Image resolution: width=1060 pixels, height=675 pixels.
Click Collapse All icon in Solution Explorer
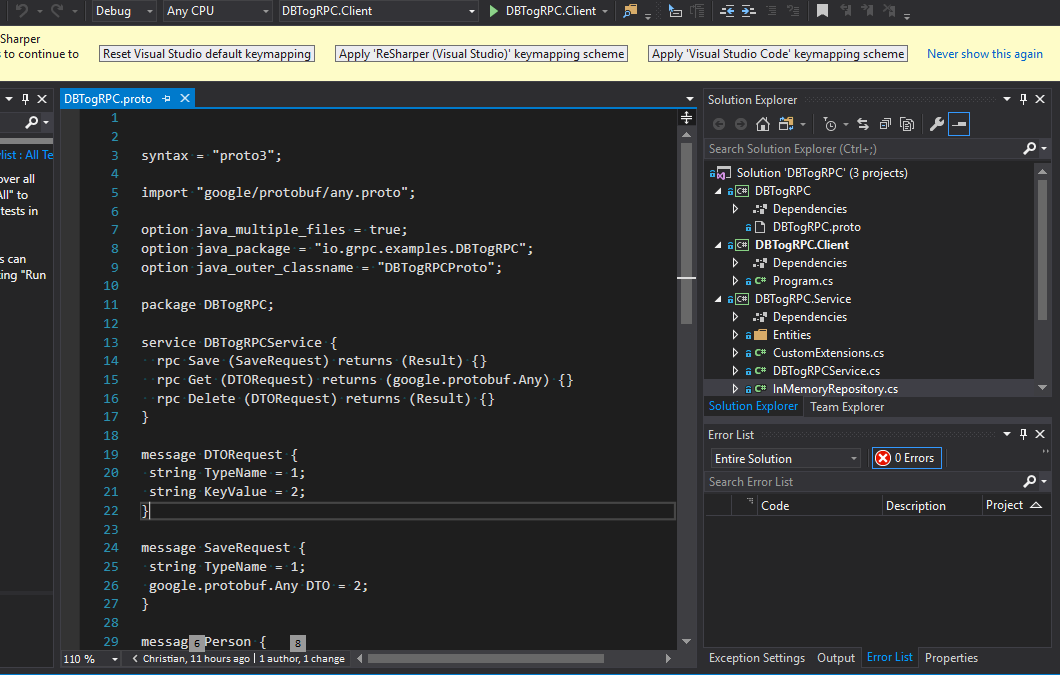click(885, 124)
